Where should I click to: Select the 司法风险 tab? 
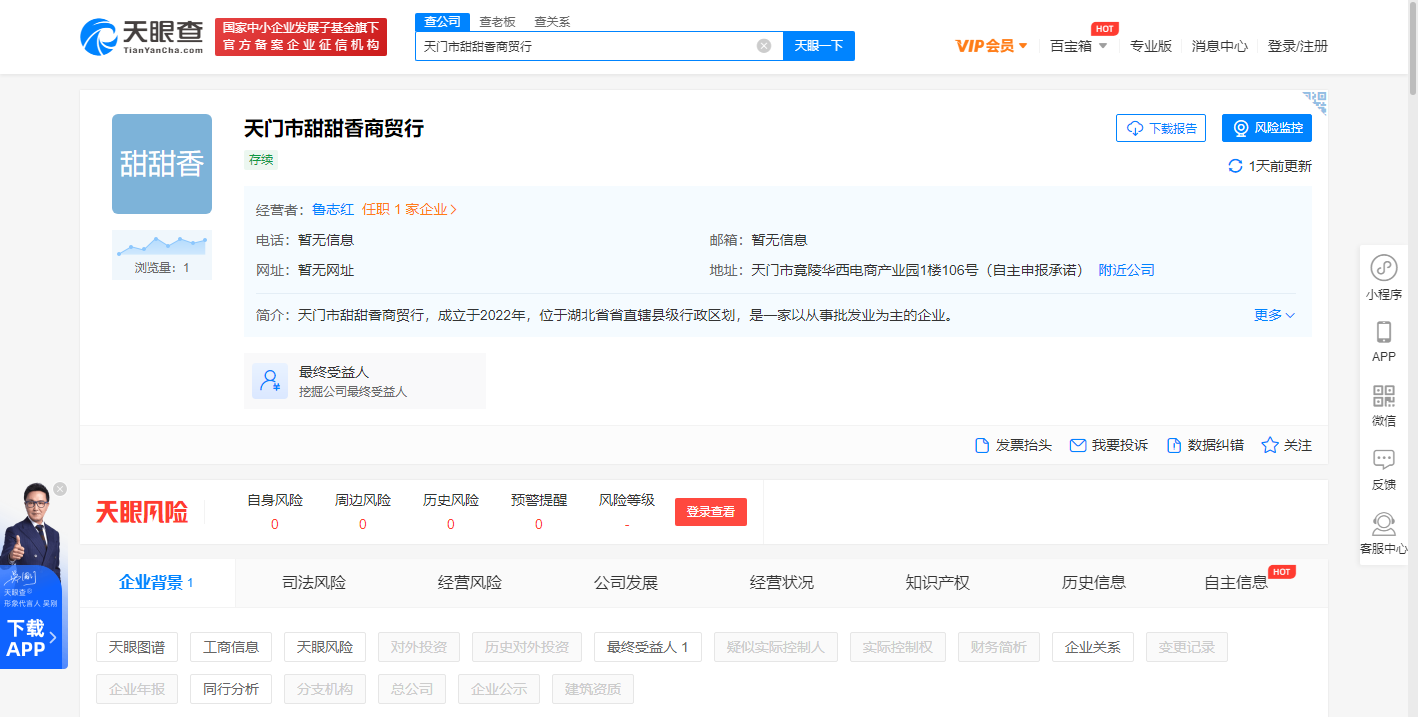[x=314, y=582]
